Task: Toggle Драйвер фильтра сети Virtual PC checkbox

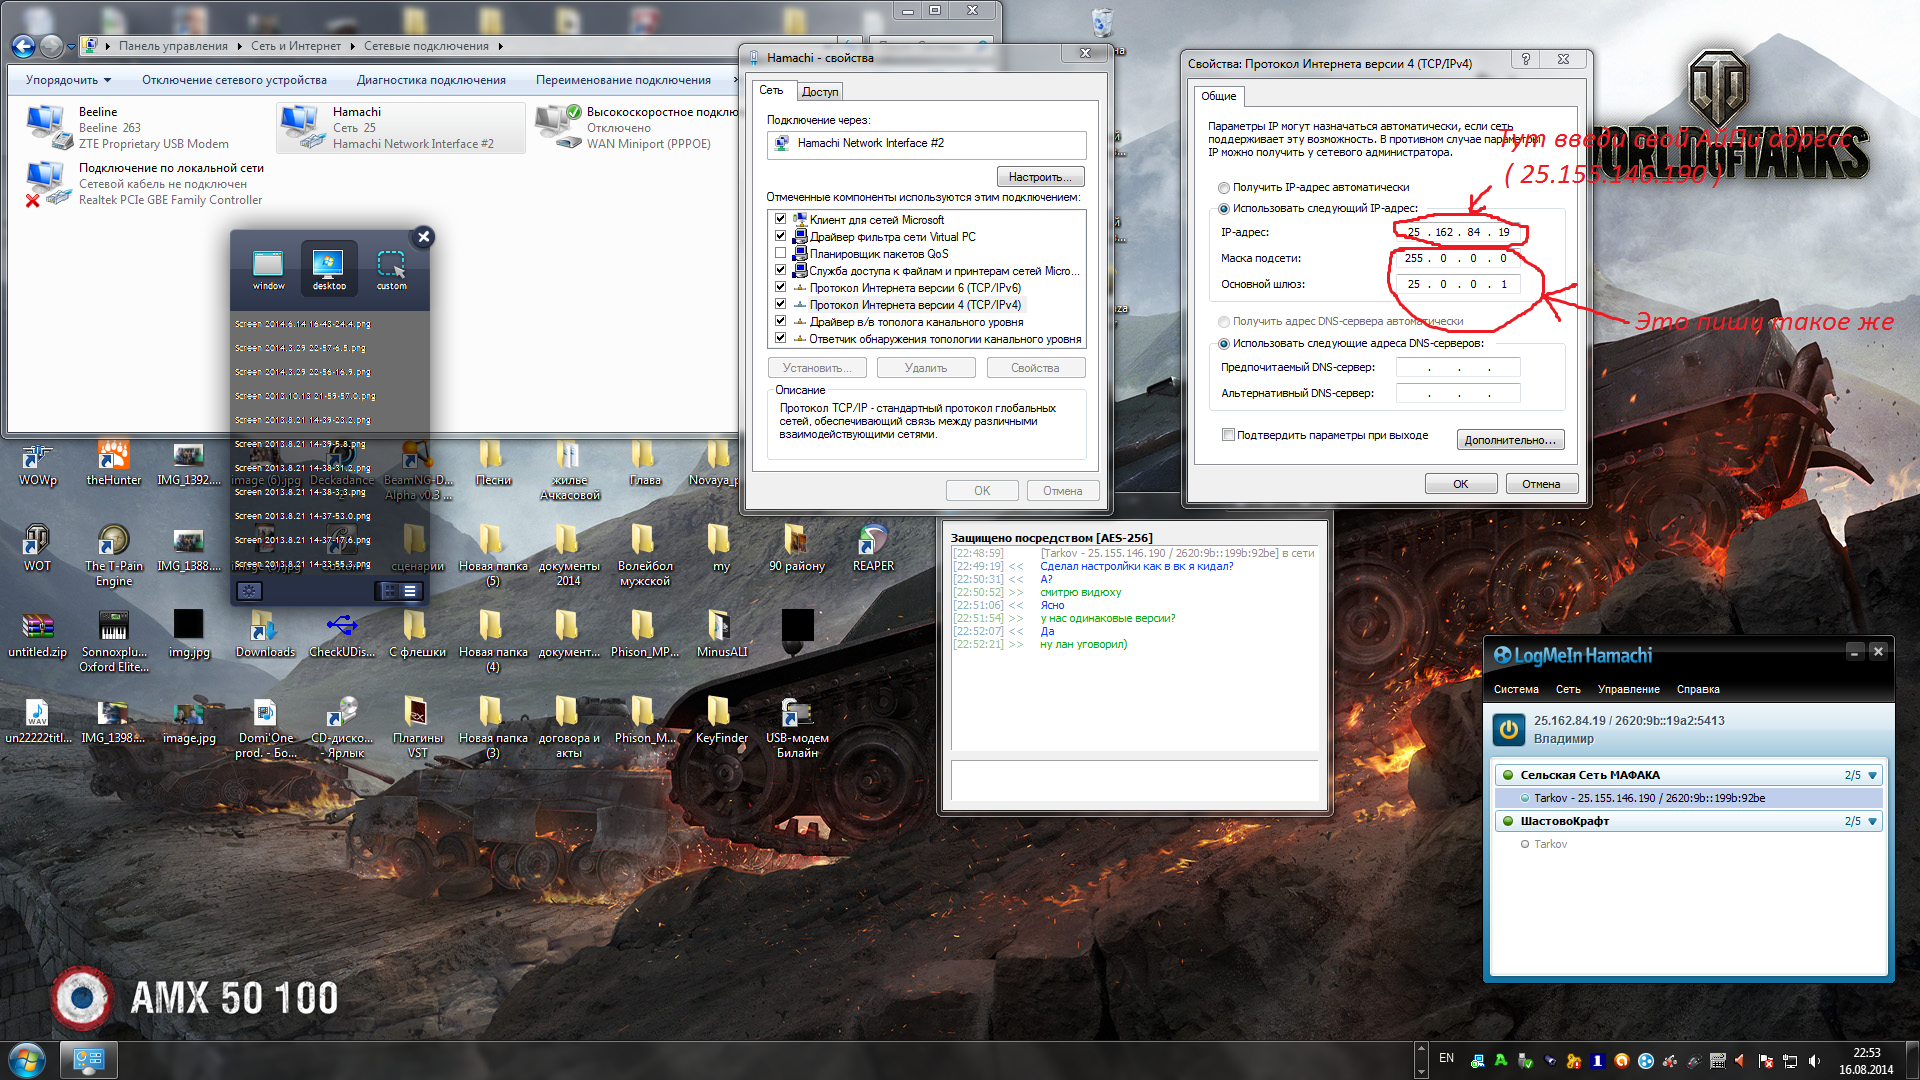Action: point(780,236)
